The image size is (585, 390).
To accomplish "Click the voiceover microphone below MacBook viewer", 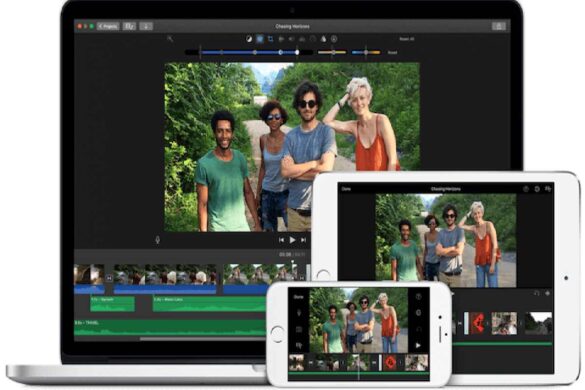I will (x=157, y=240).
